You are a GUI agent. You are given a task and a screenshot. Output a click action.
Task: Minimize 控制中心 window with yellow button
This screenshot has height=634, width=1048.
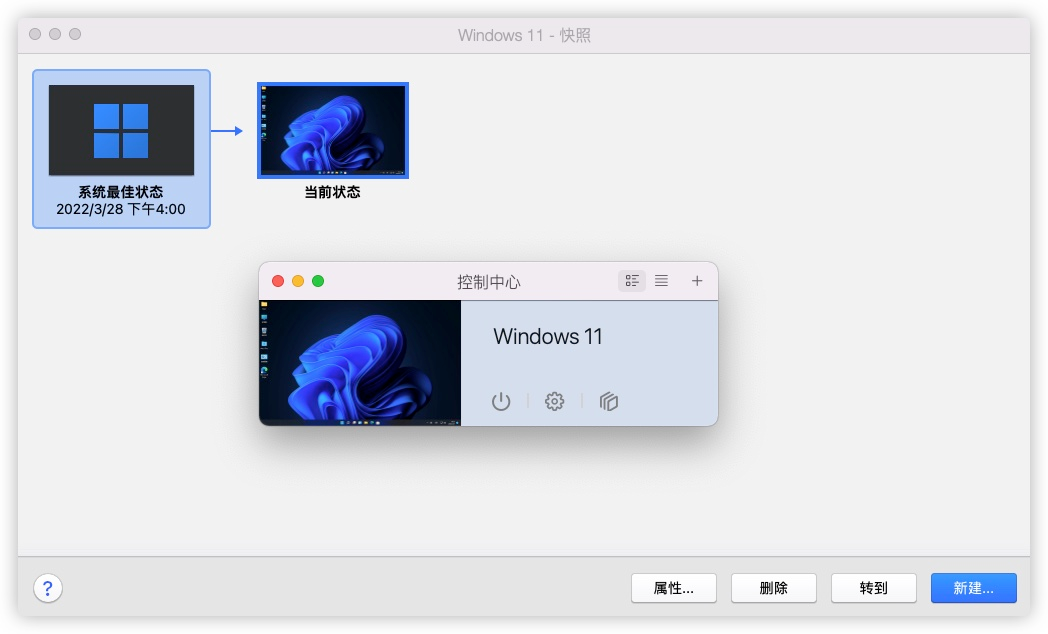[298, 281]
